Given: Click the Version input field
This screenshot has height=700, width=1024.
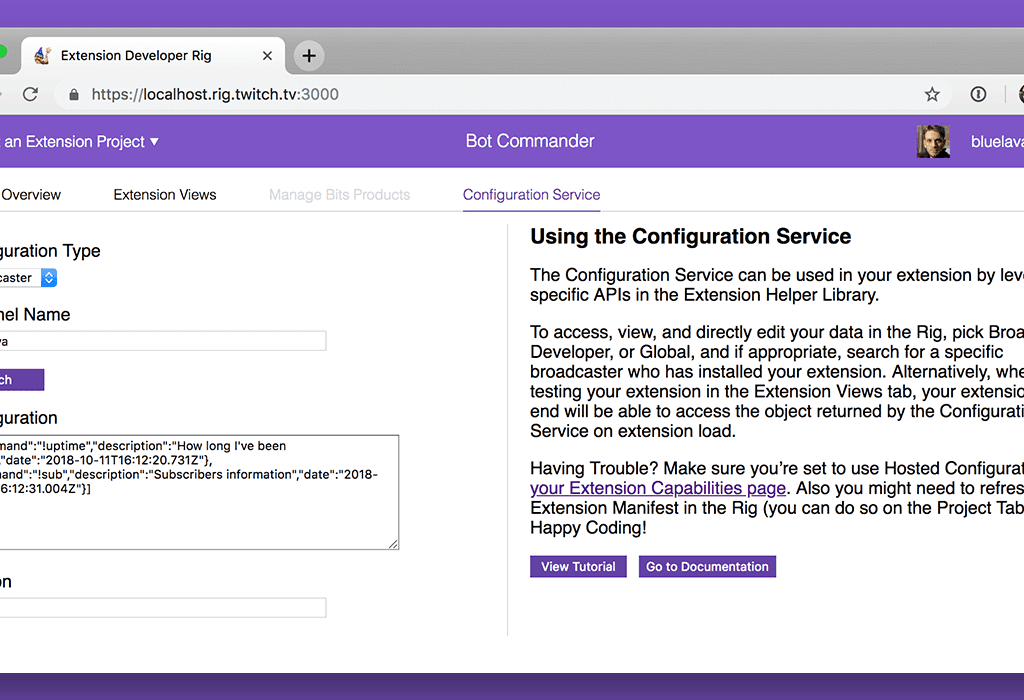Looking at the screenshot, I should pos(163,608).
